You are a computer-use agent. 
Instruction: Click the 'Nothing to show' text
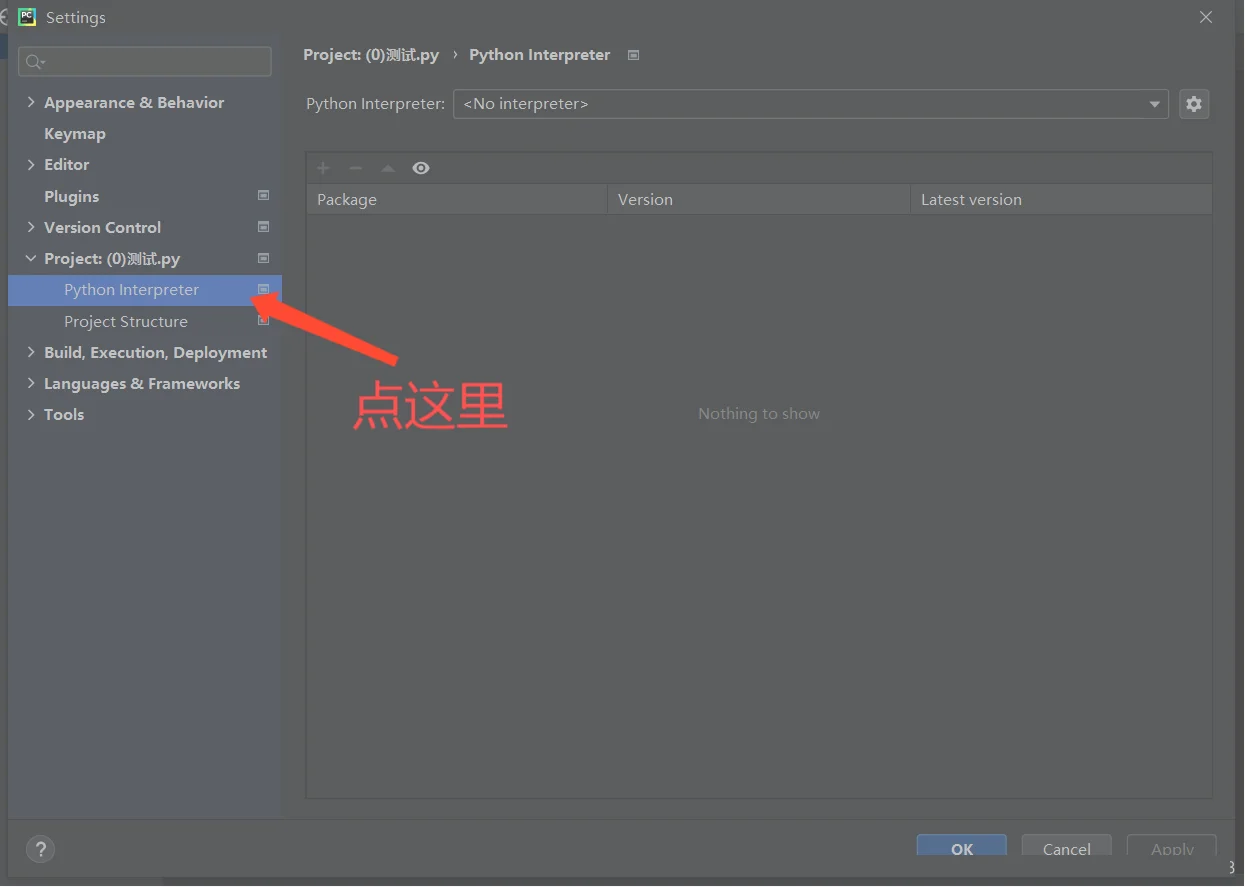pos(759,414)
